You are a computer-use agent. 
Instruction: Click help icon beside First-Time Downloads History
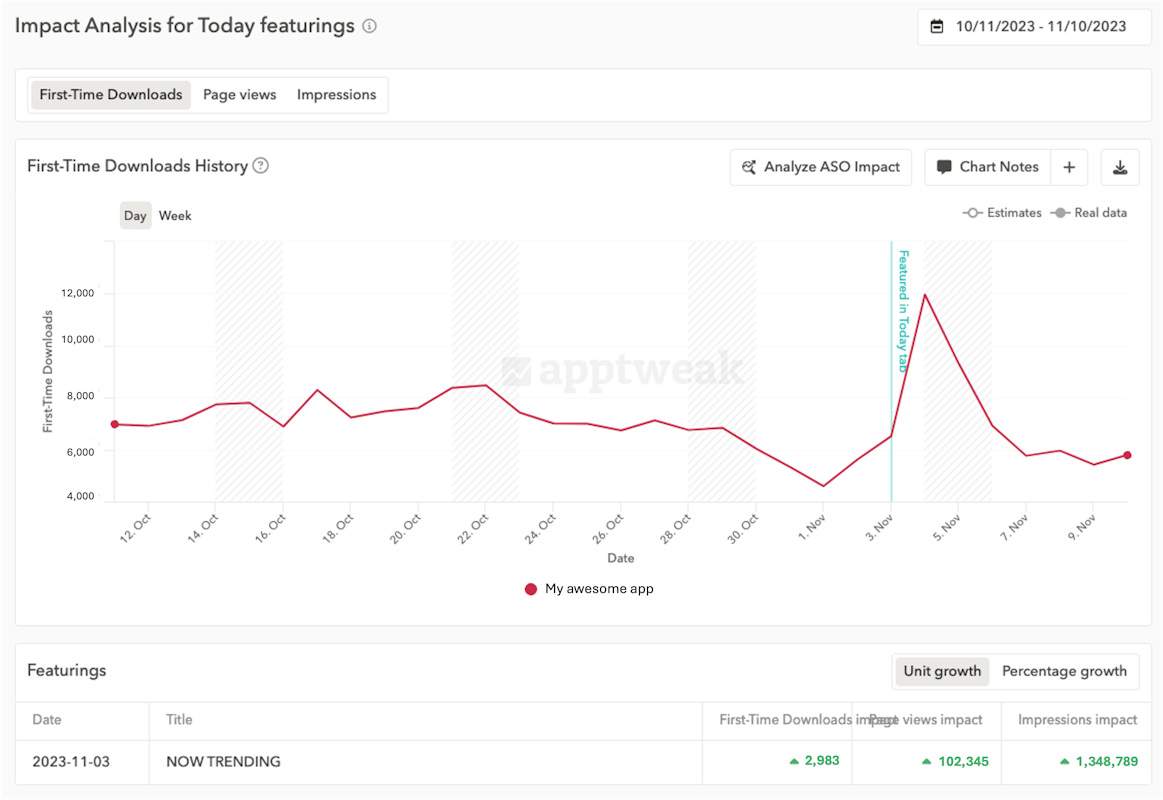tap(260, 166)
